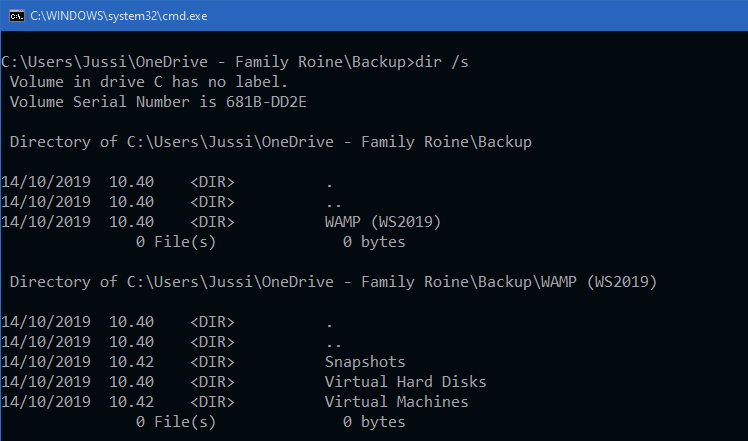Click the 10.42 time on Virtual Machines row

point(132,402)
